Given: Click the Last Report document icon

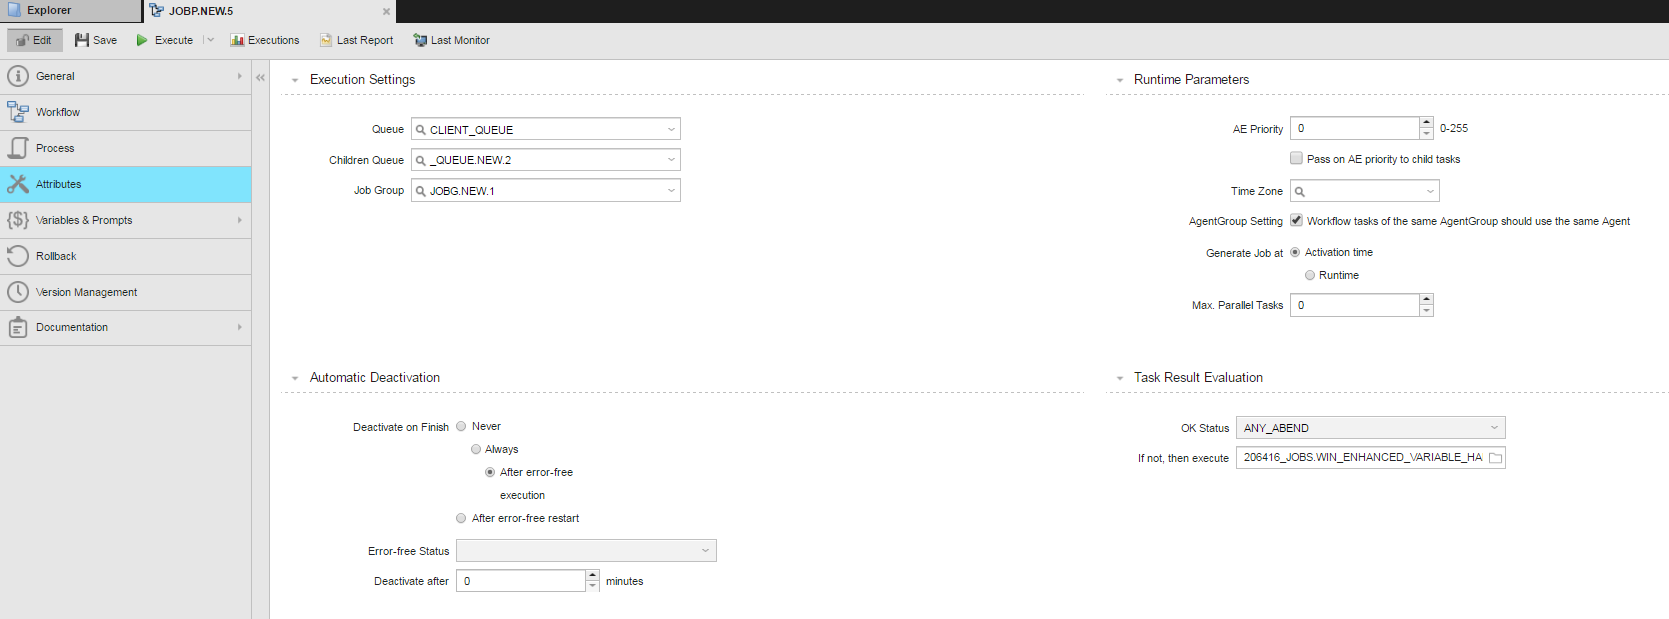Looking at the screenshot, I should coord(326,40).
